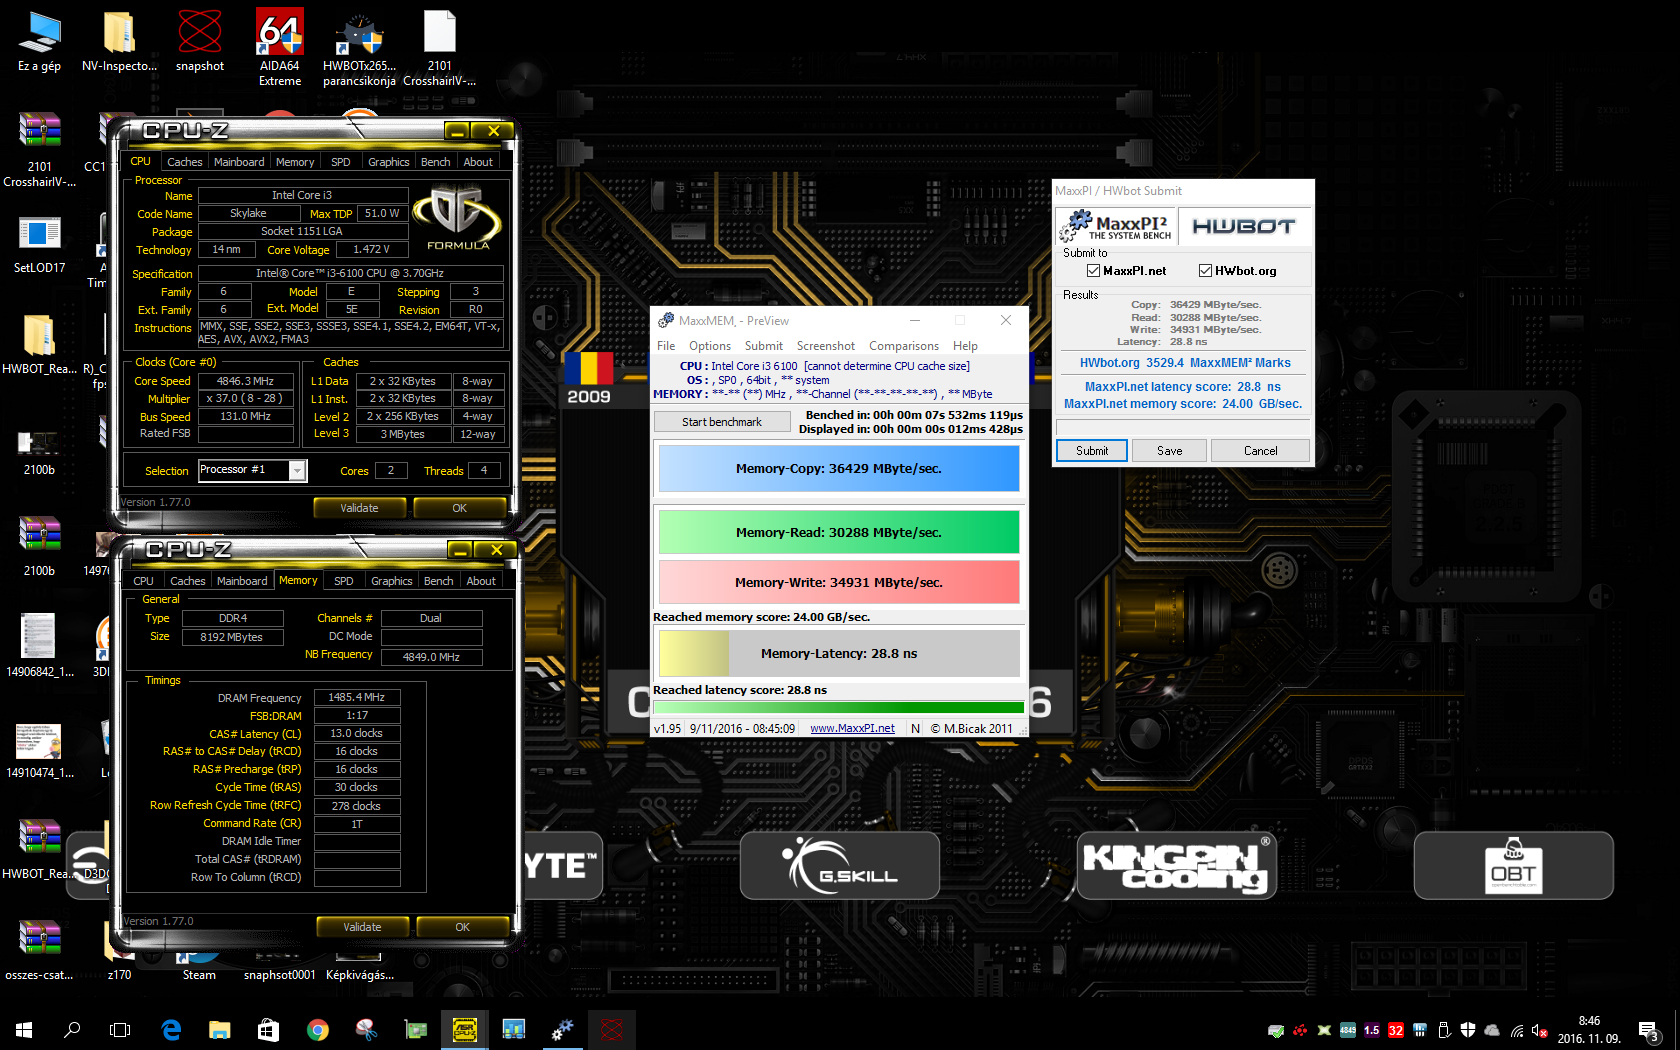Expand the Processor #1 selection dropdown
The width and height of the screenshot is (1680, 1050).
[x=297, y=471]
